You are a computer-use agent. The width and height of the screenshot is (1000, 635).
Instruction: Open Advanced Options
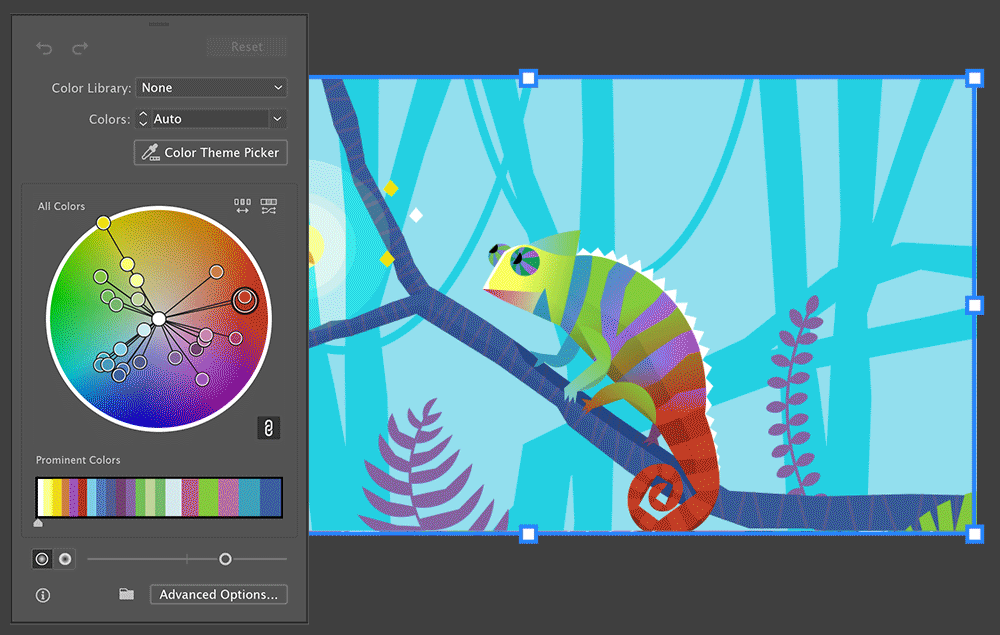tap(218, 594)
